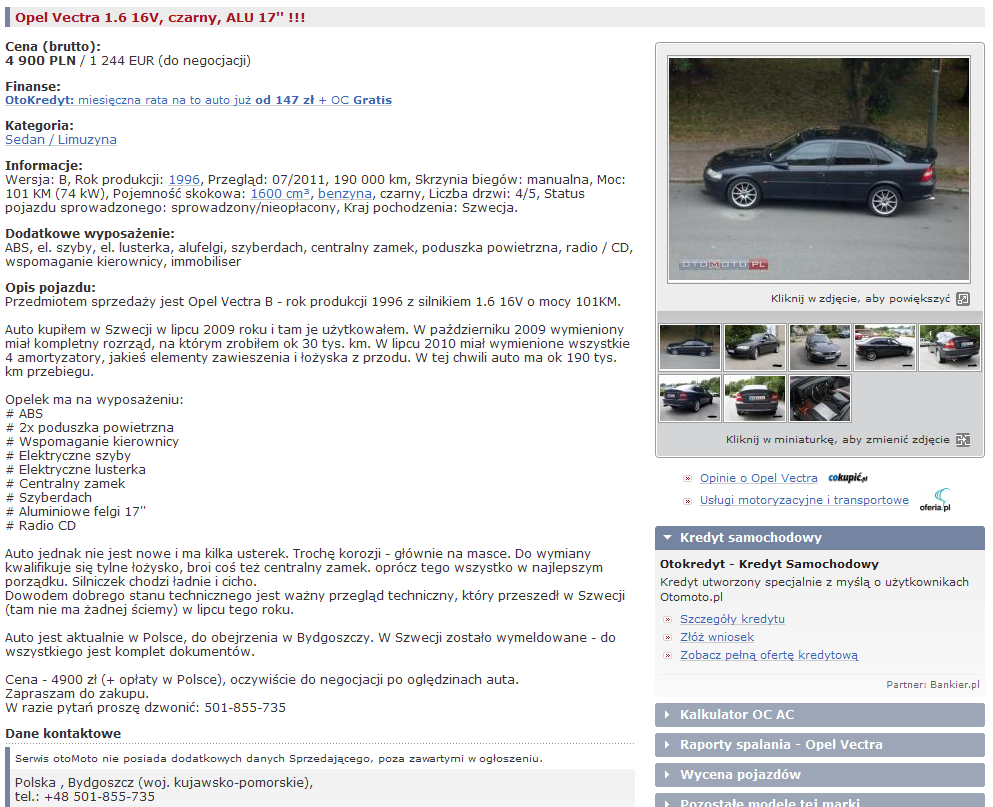Click 'Polska , Bydgoszcz (woj. kujawsko-pomorskie)' address
Viewport: 993px width, 807px height.
point(164,783)
